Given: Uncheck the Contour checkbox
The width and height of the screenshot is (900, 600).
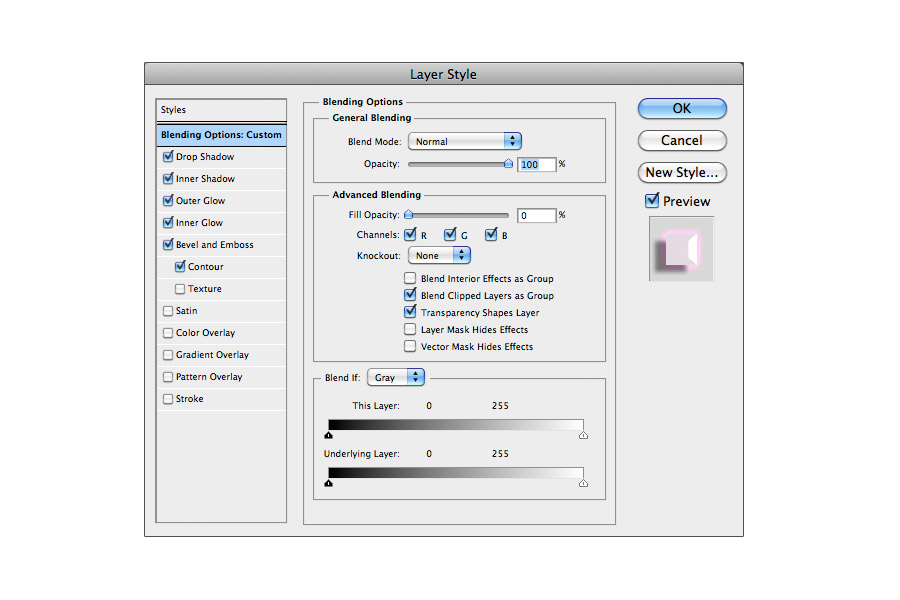Looking at the screenshot, I should 180,266.
